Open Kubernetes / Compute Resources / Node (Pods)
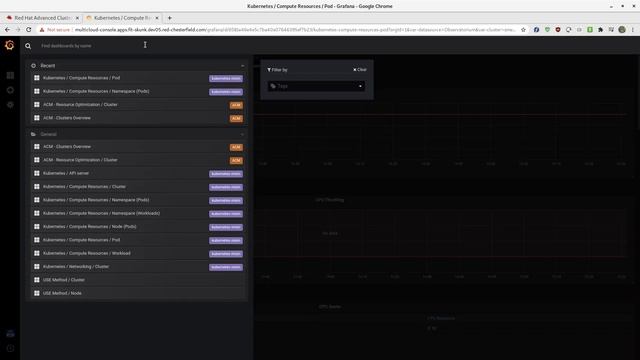Image resolution: width=640 pixels, height=360 pixels. click(138, 227)
